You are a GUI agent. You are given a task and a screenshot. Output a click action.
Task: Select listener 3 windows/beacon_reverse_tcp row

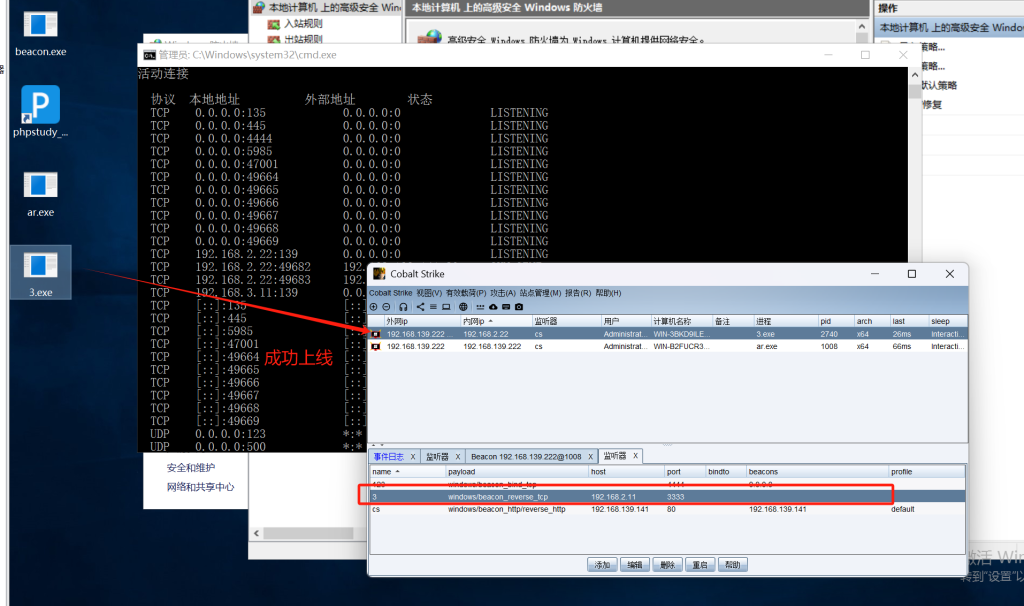tap(667, 497)
